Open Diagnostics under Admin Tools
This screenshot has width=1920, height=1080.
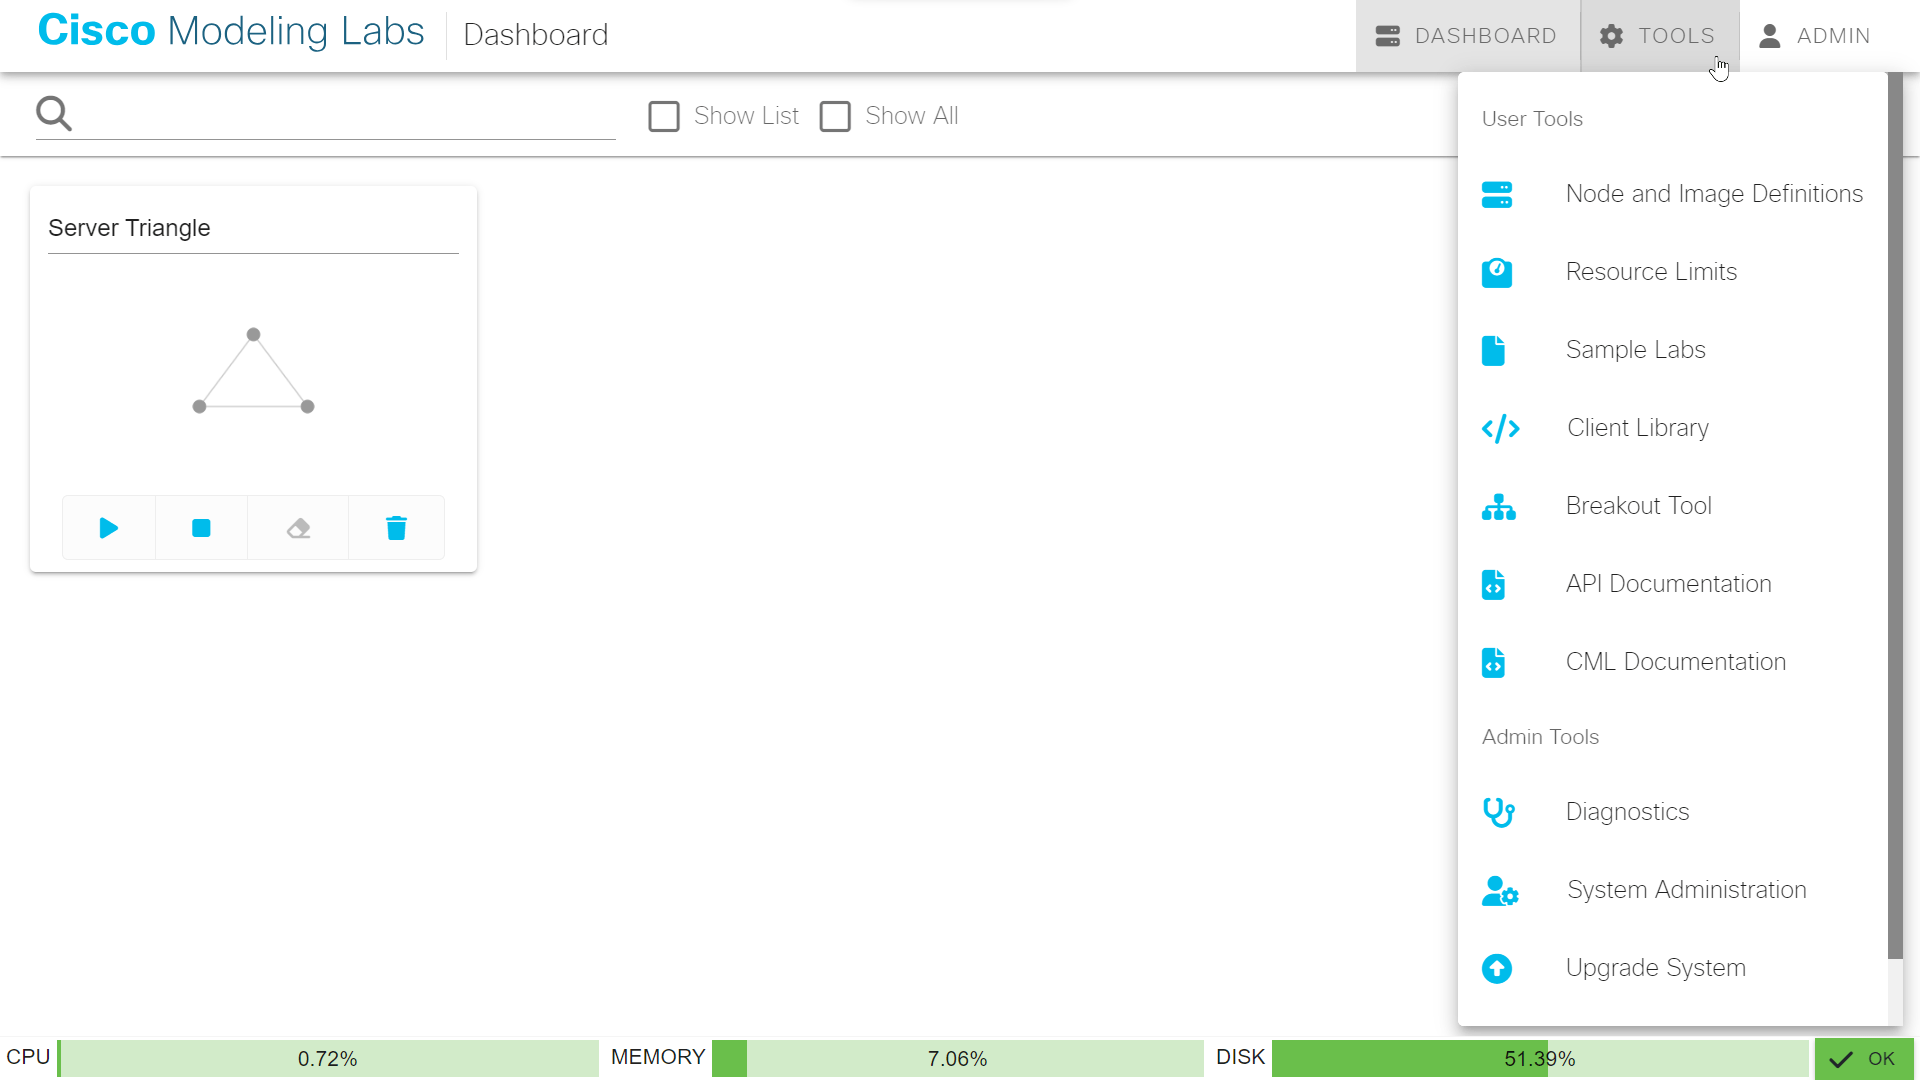click(1627, 811)
